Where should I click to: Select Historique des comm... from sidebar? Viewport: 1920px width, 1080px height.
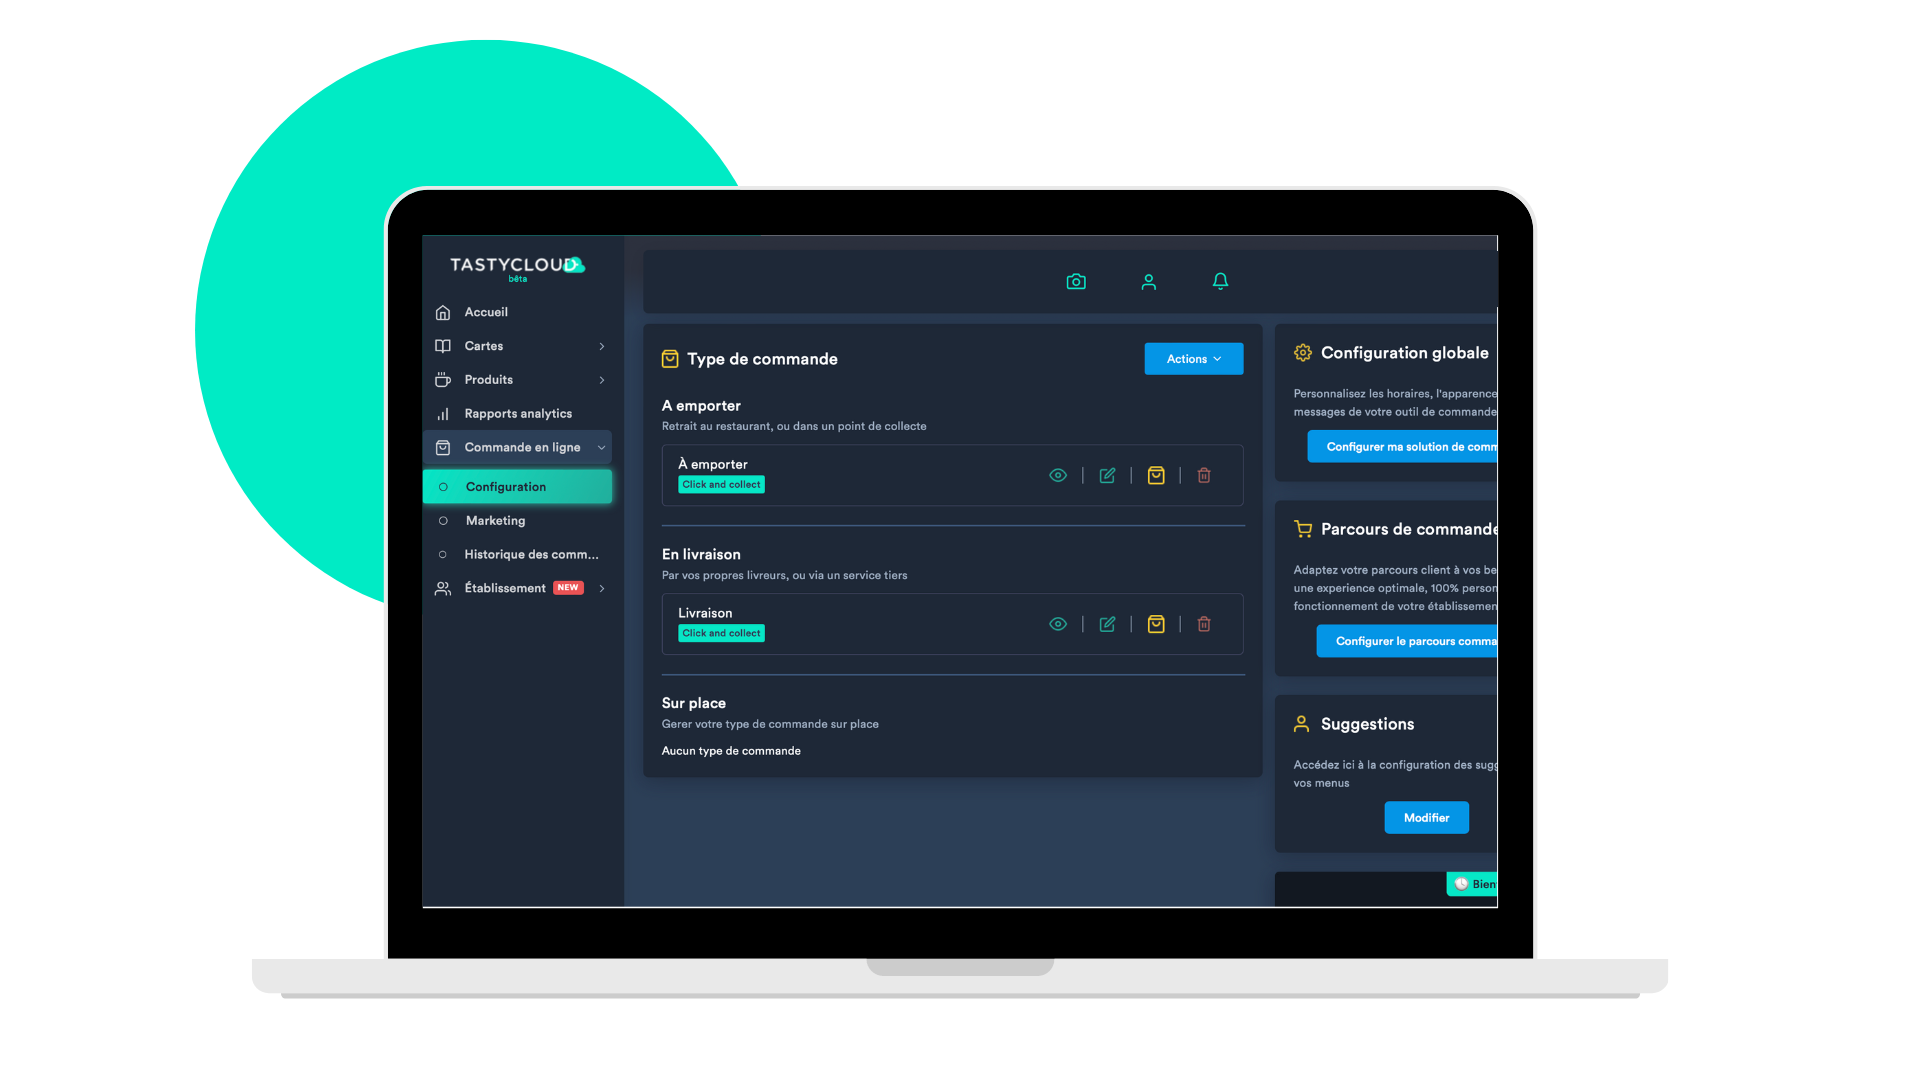(x=530, y=554)
